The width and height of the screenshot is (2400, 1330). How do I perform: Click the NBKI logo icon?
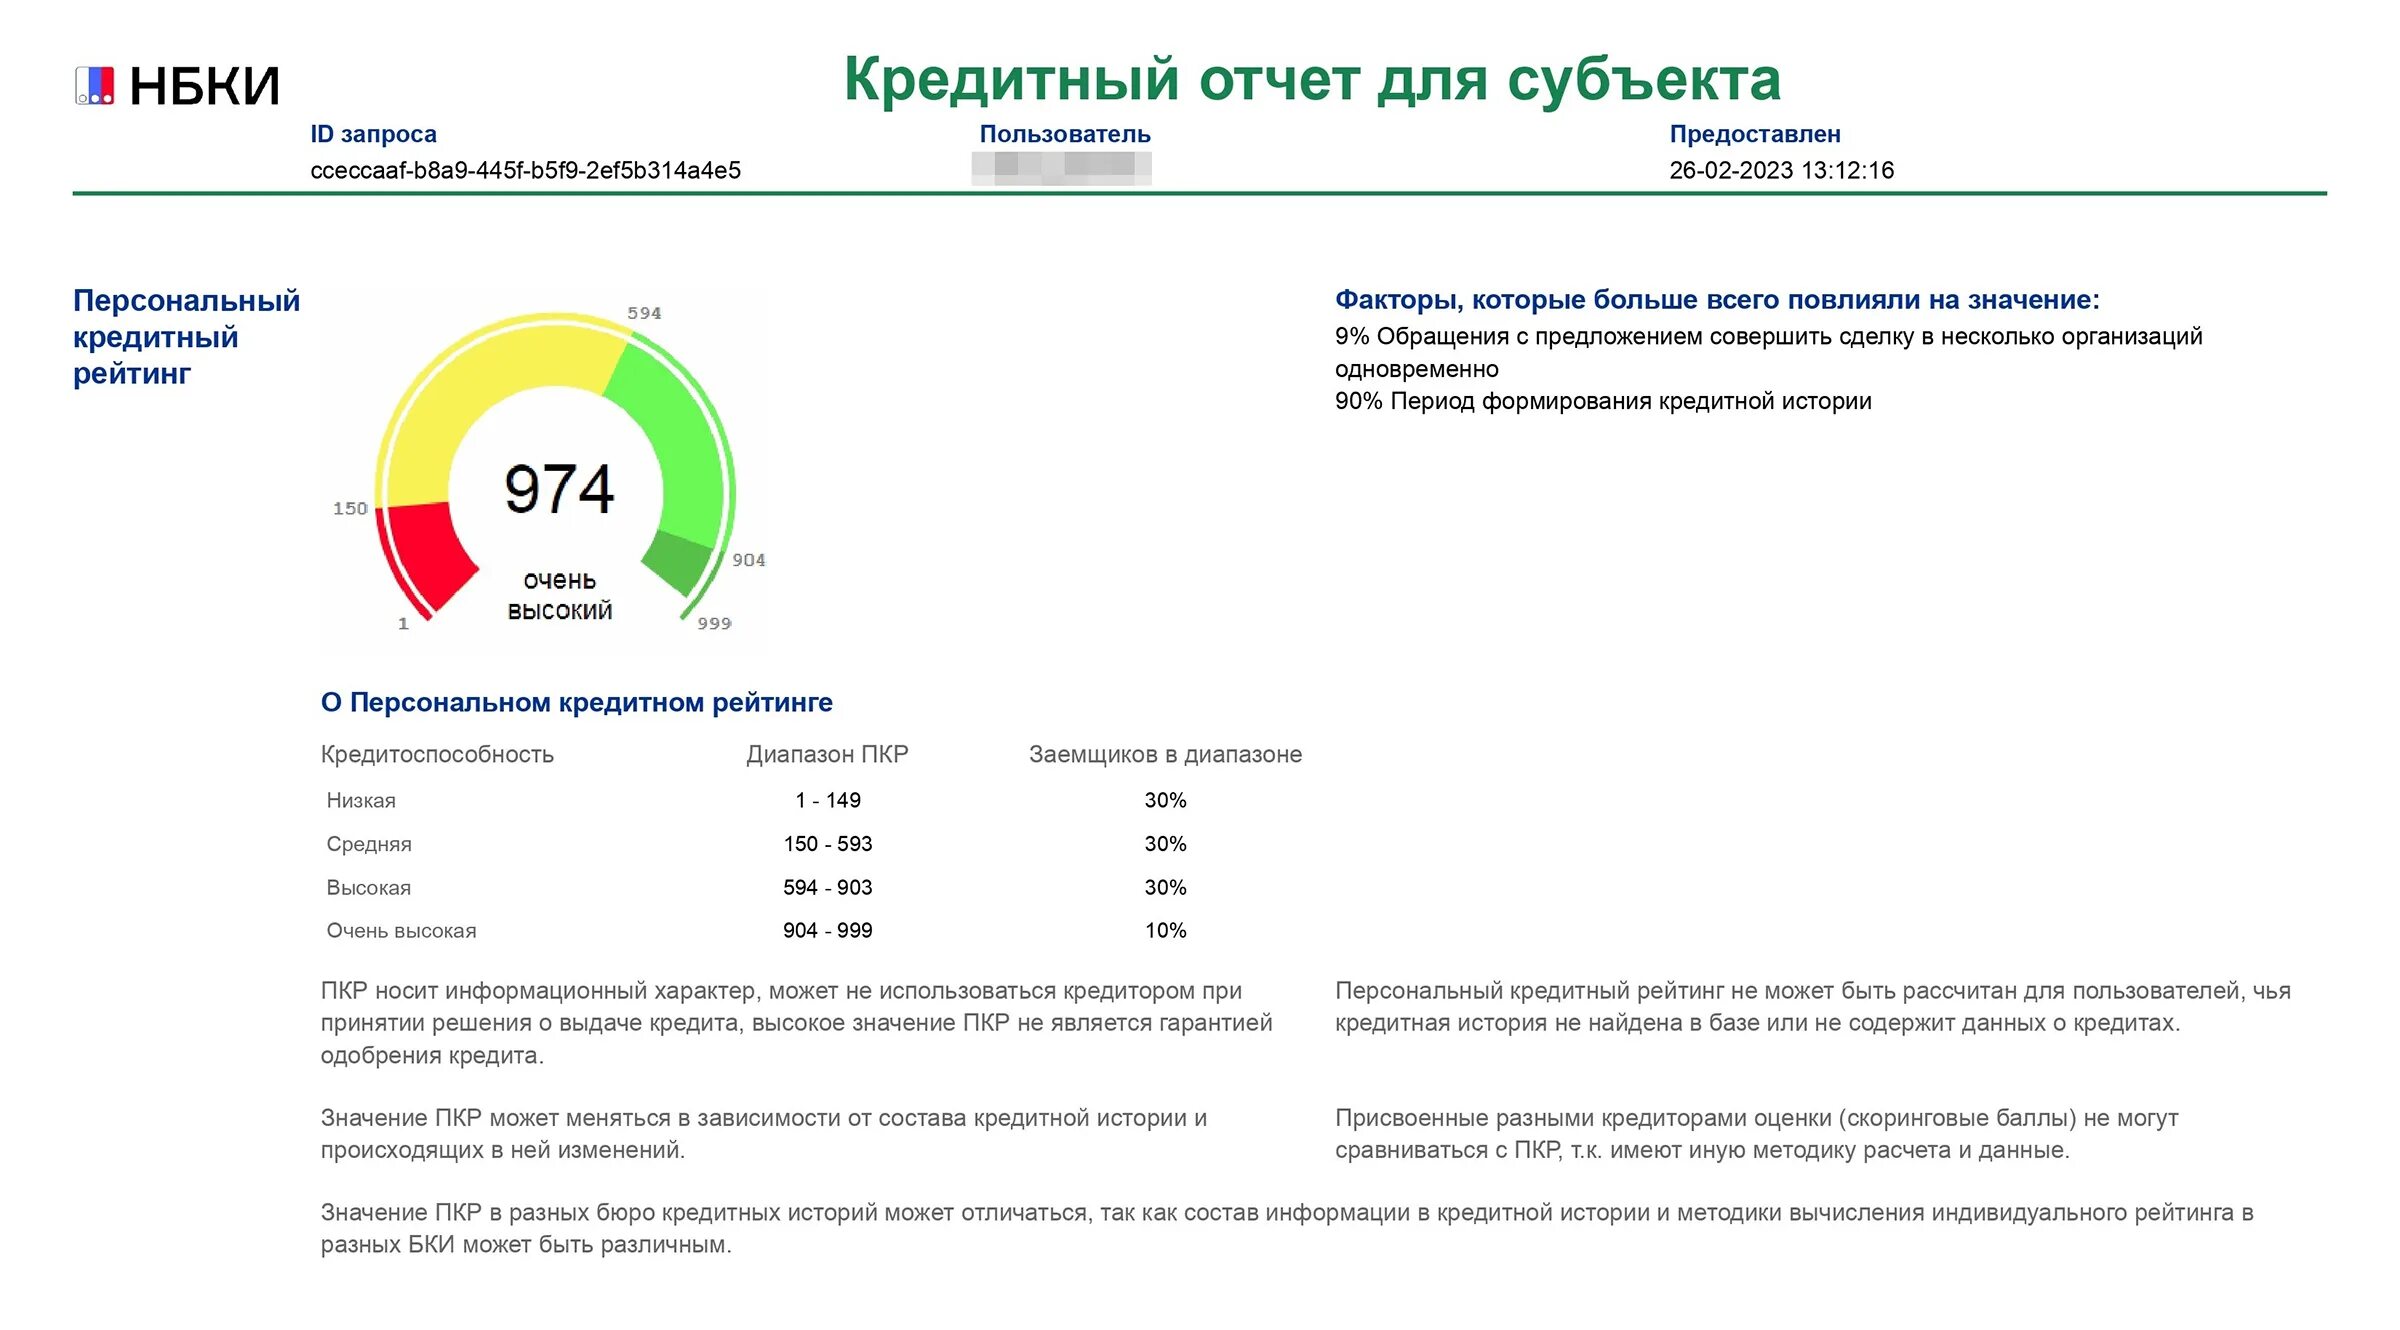click(x=95, y=86)
